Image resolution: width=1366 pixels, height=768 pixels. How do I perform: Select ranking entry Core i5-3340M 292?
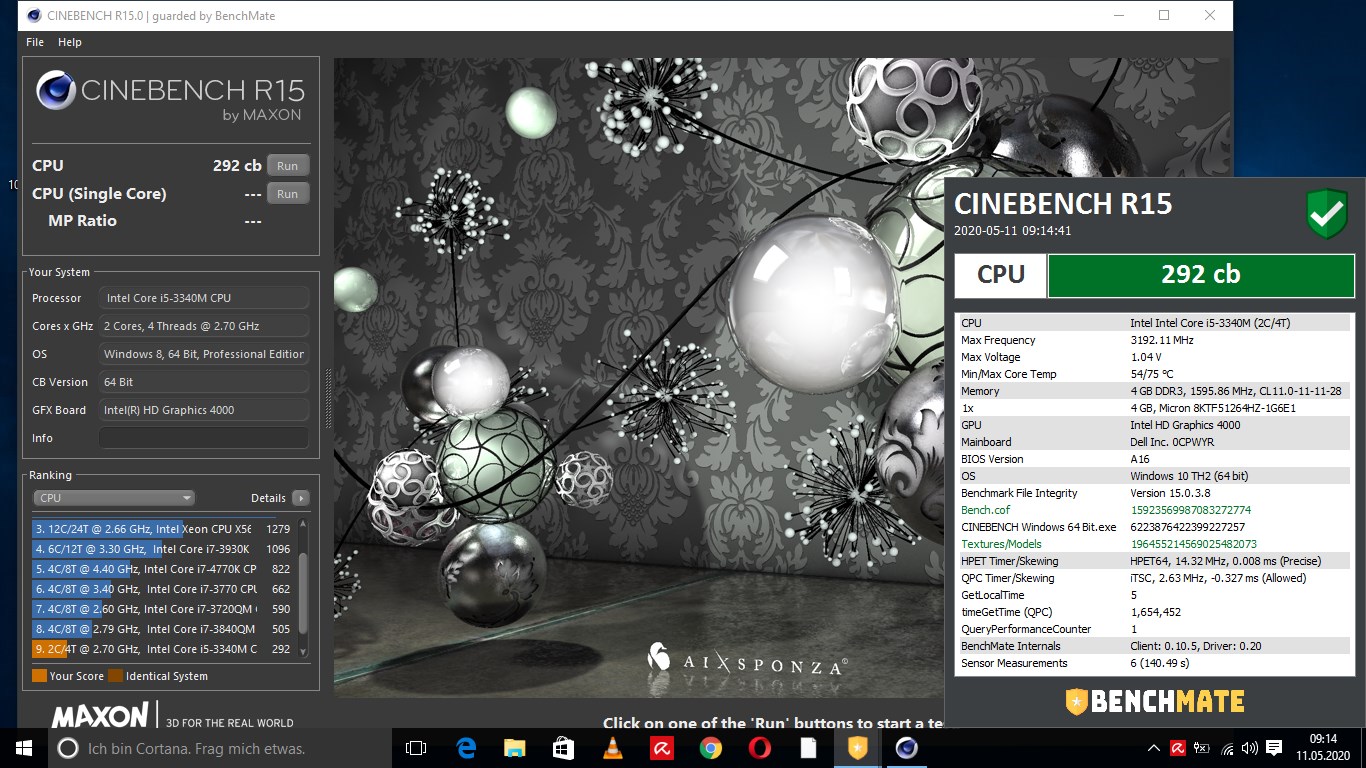click(x=162, y=649)
